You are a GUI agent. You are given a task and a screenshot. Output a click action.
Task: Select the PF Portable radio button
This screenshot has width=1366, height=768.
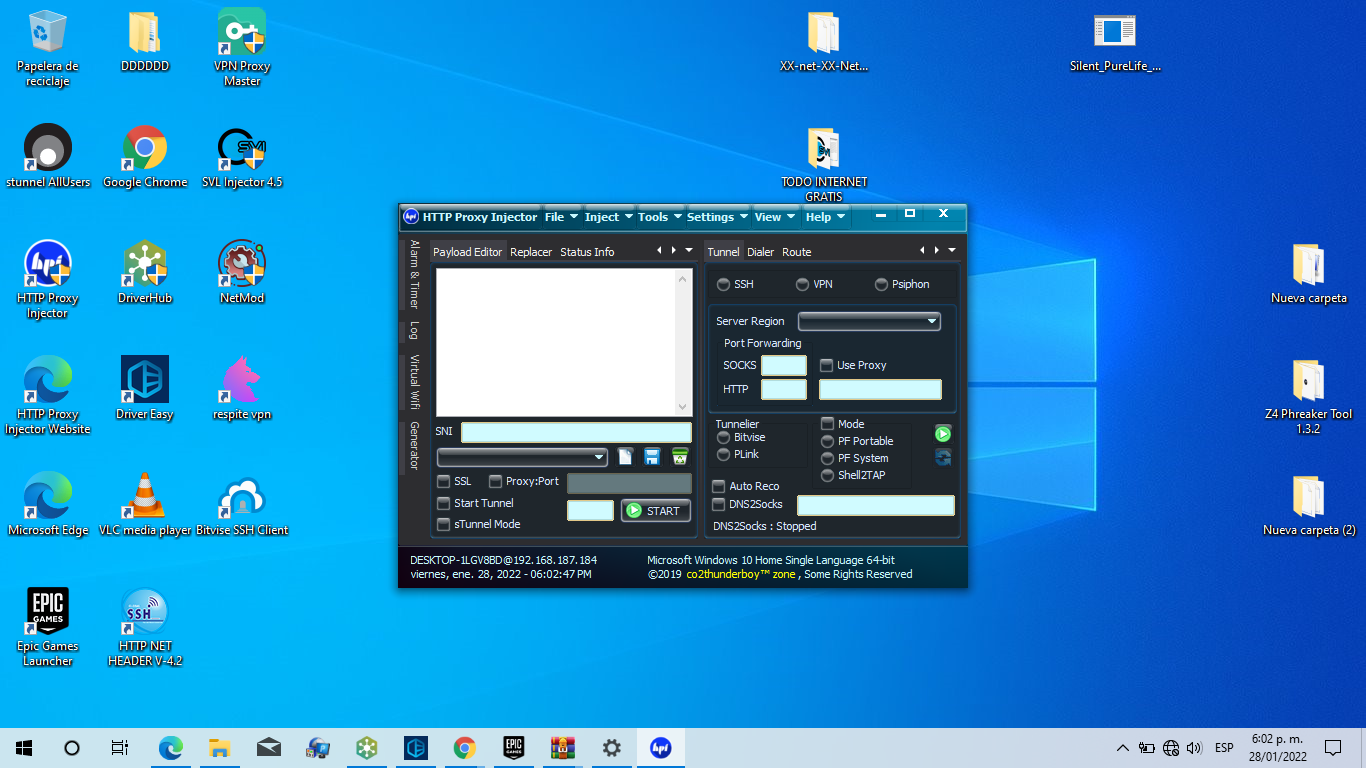tap(827, 441)
